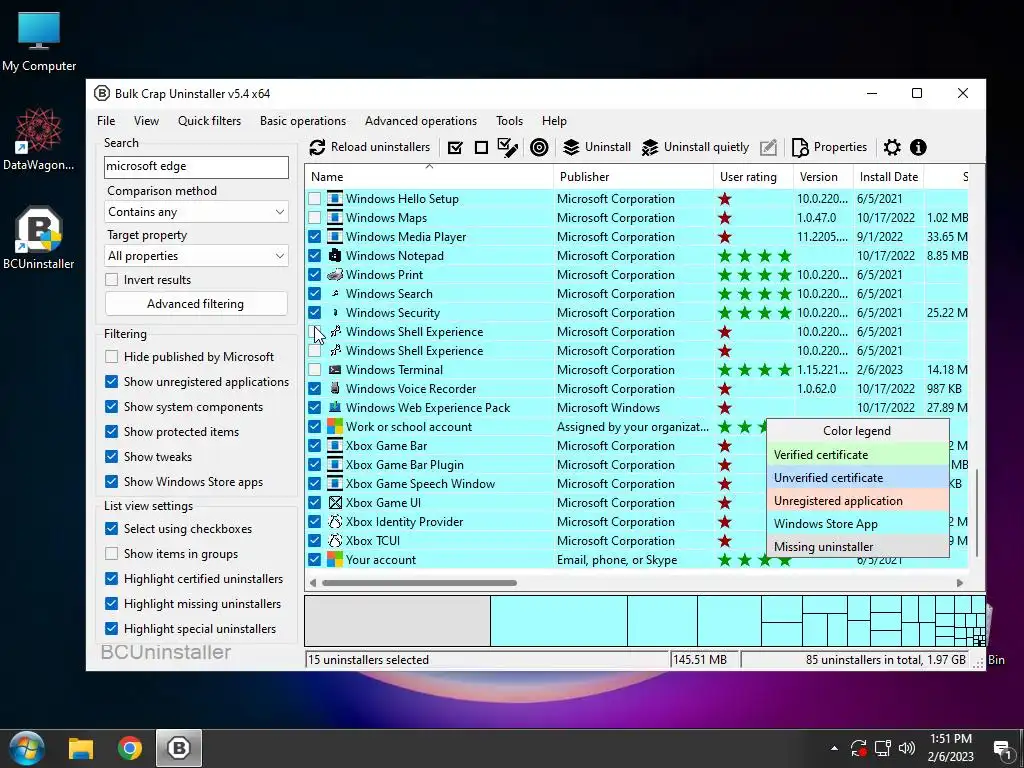
Task: Click the Work or school account icon
Action: (x=334, y=426)
